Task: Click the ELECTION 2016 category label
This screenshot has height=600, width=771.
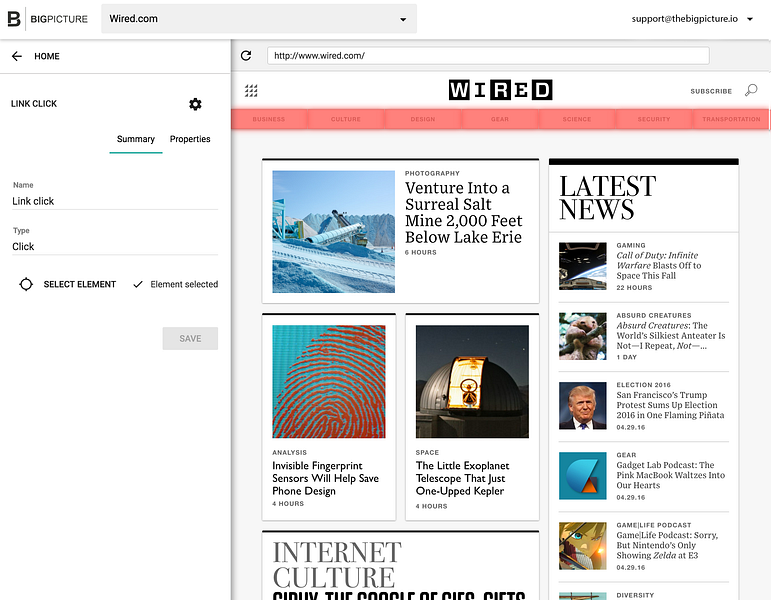Action: coord(644,385)
